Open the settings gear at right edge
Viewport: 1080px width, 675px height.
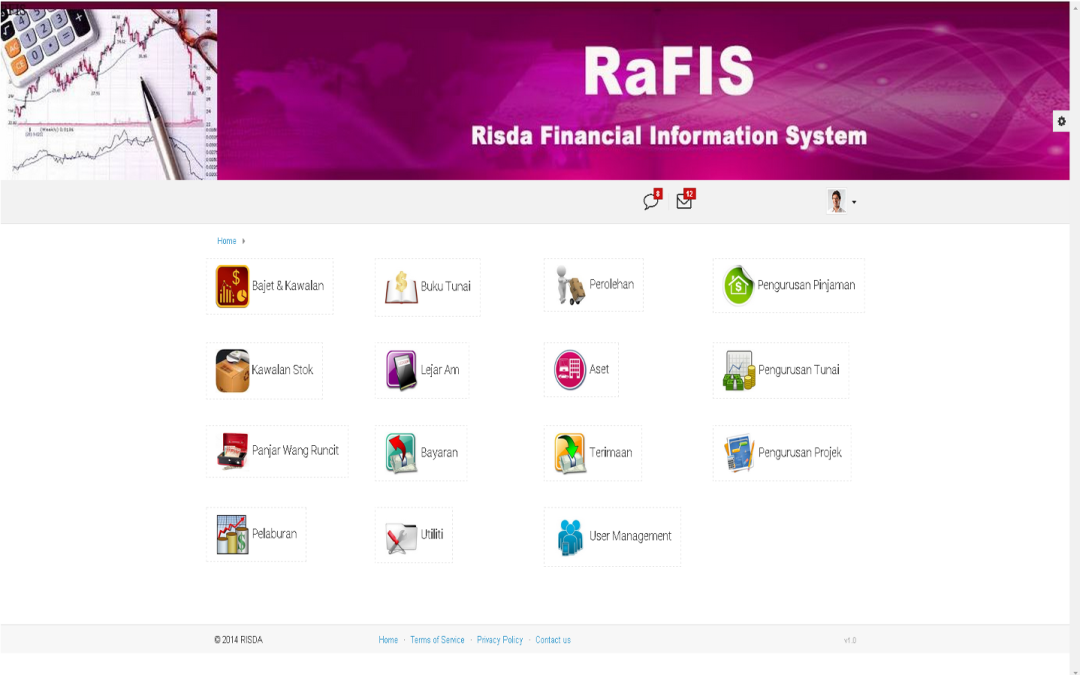[x=1061, y=121]
